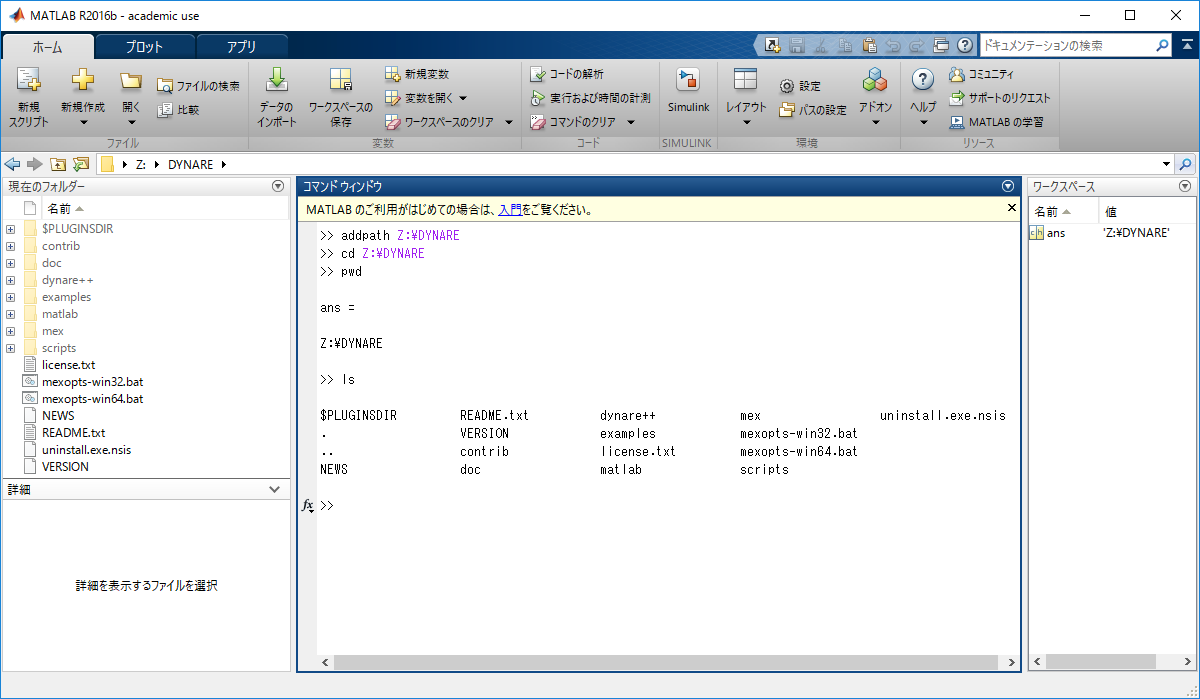The image size is (1200, 699).
Task: Click the 新規作成 (New) plus icon
Action: click(x=82, y=81)
